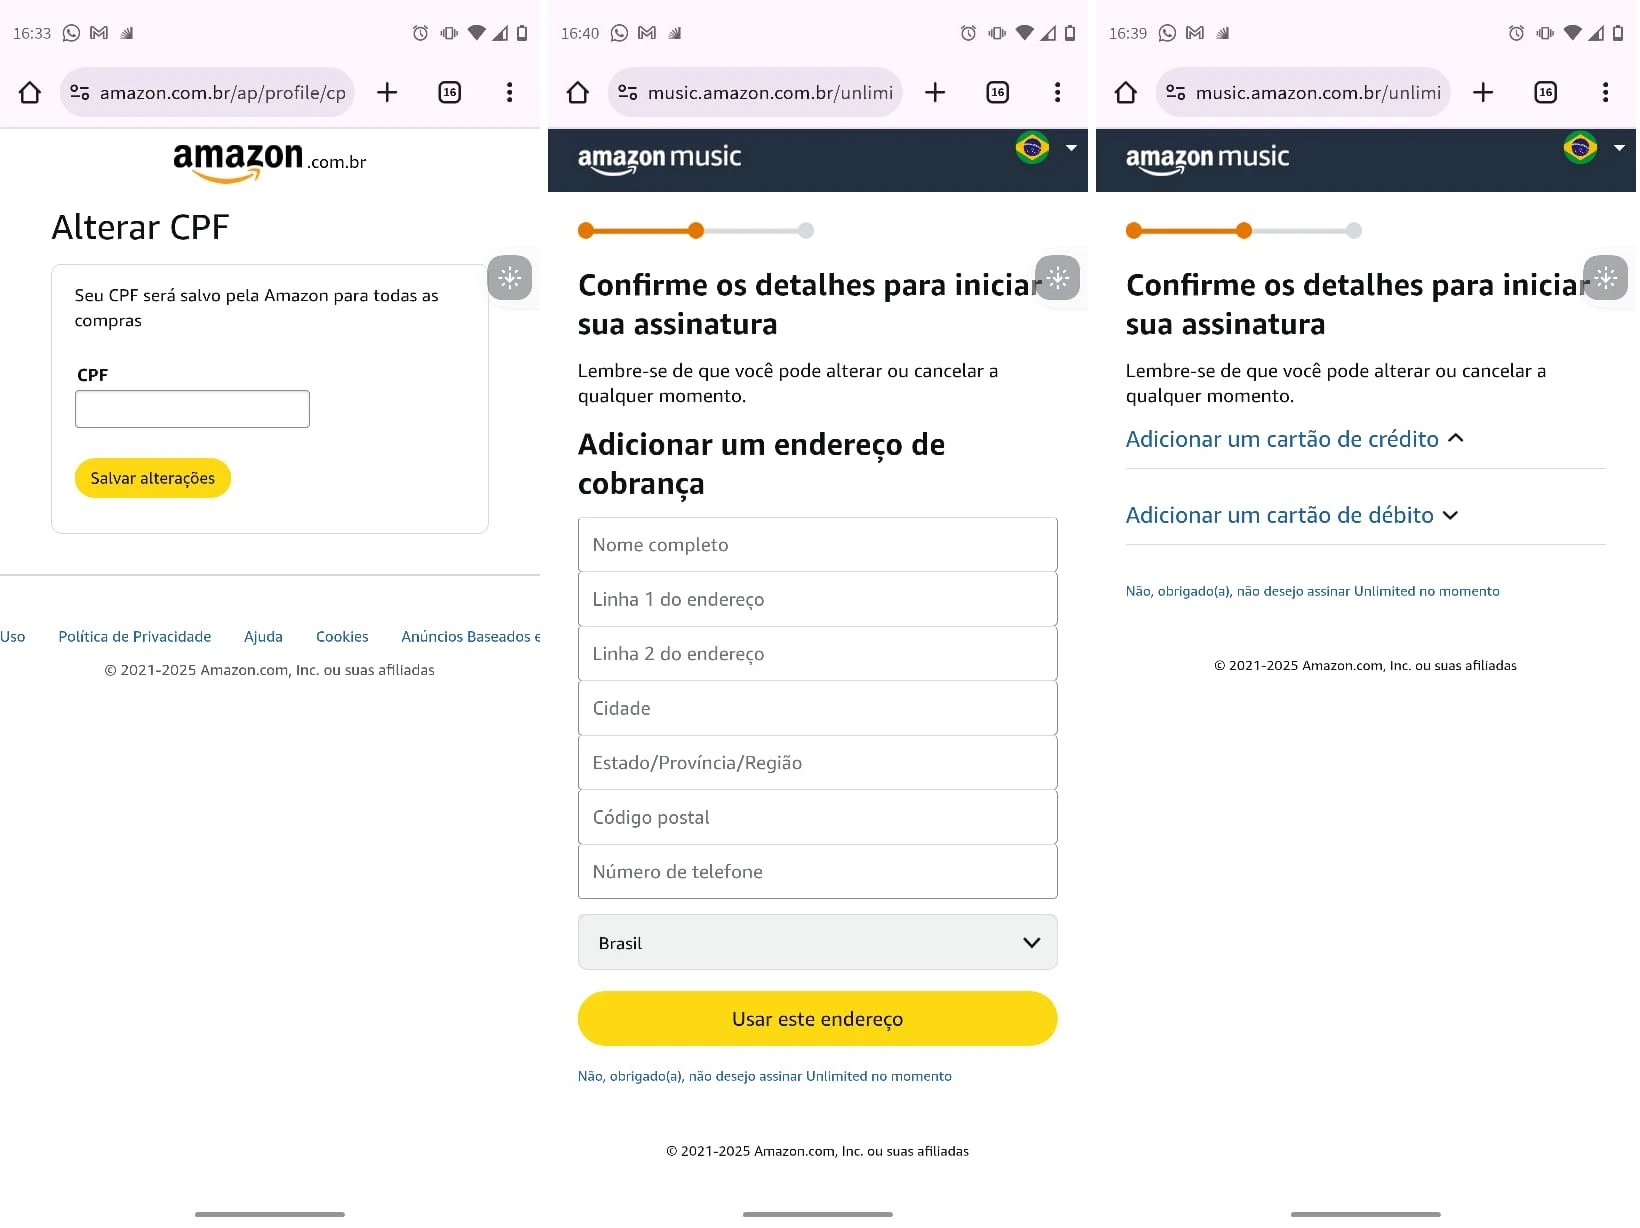The image size is (1640, 1228).
Task: Click inside the CPF input field
Action: 191,408
